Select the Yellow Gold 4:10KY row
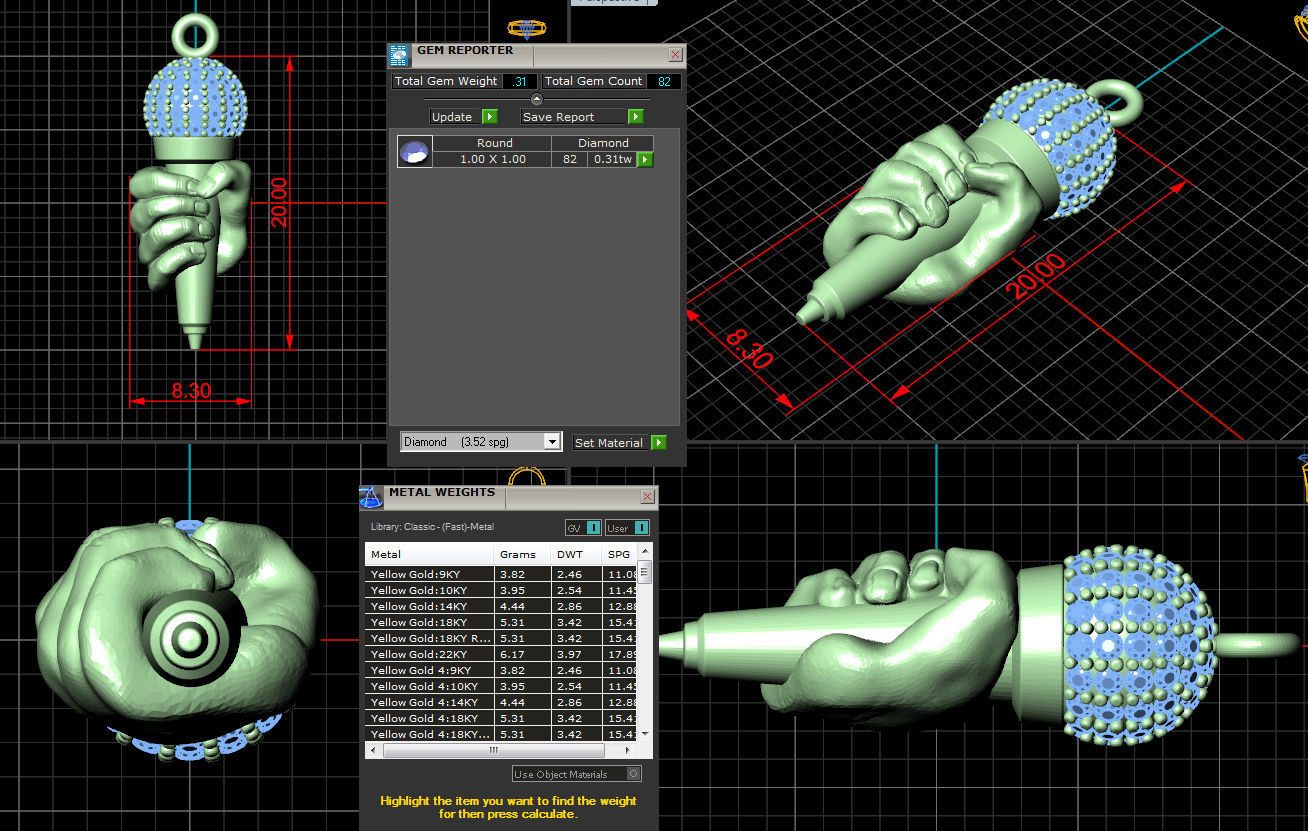Screen dimensions: 1308x831 coord(501,686)
